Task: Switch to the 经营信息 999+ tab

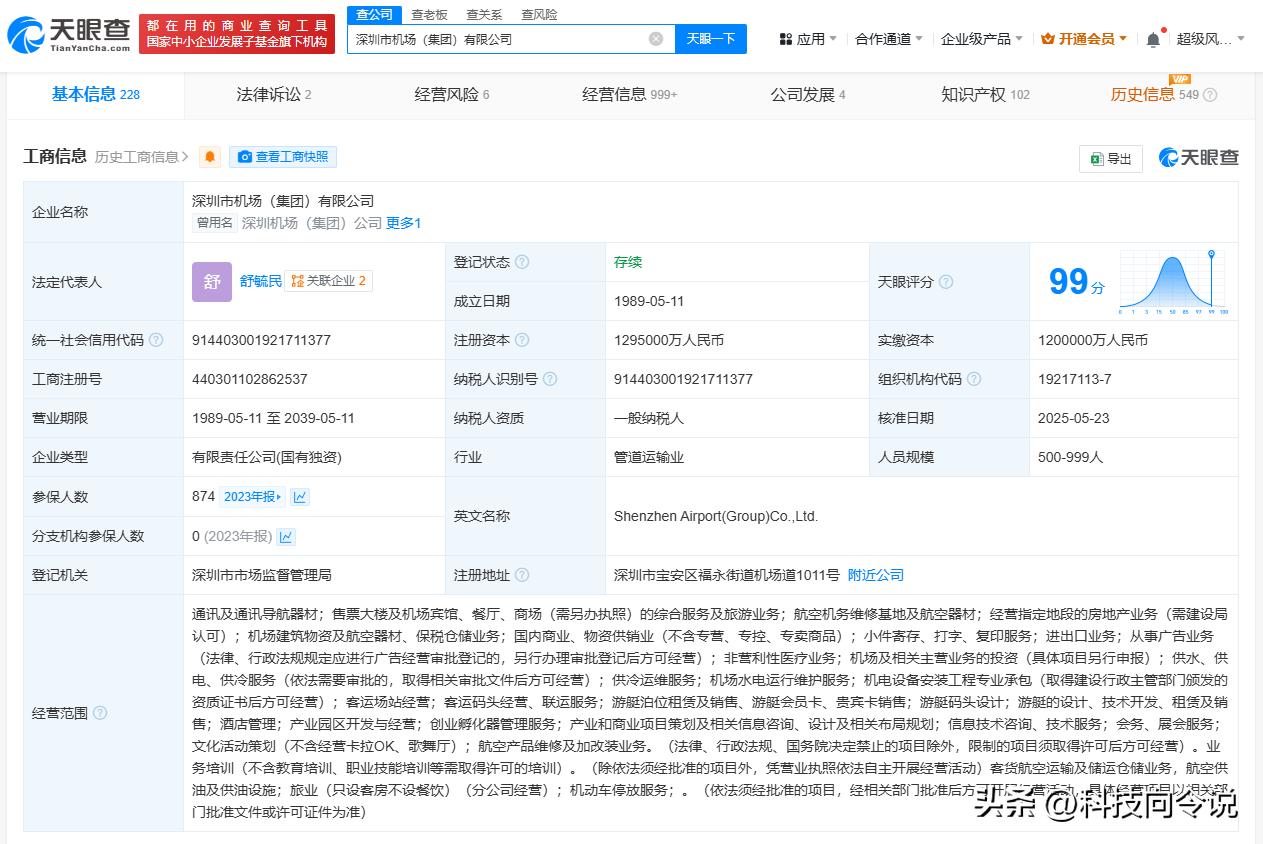Action: pyautogui.click(x=630, y=95)
